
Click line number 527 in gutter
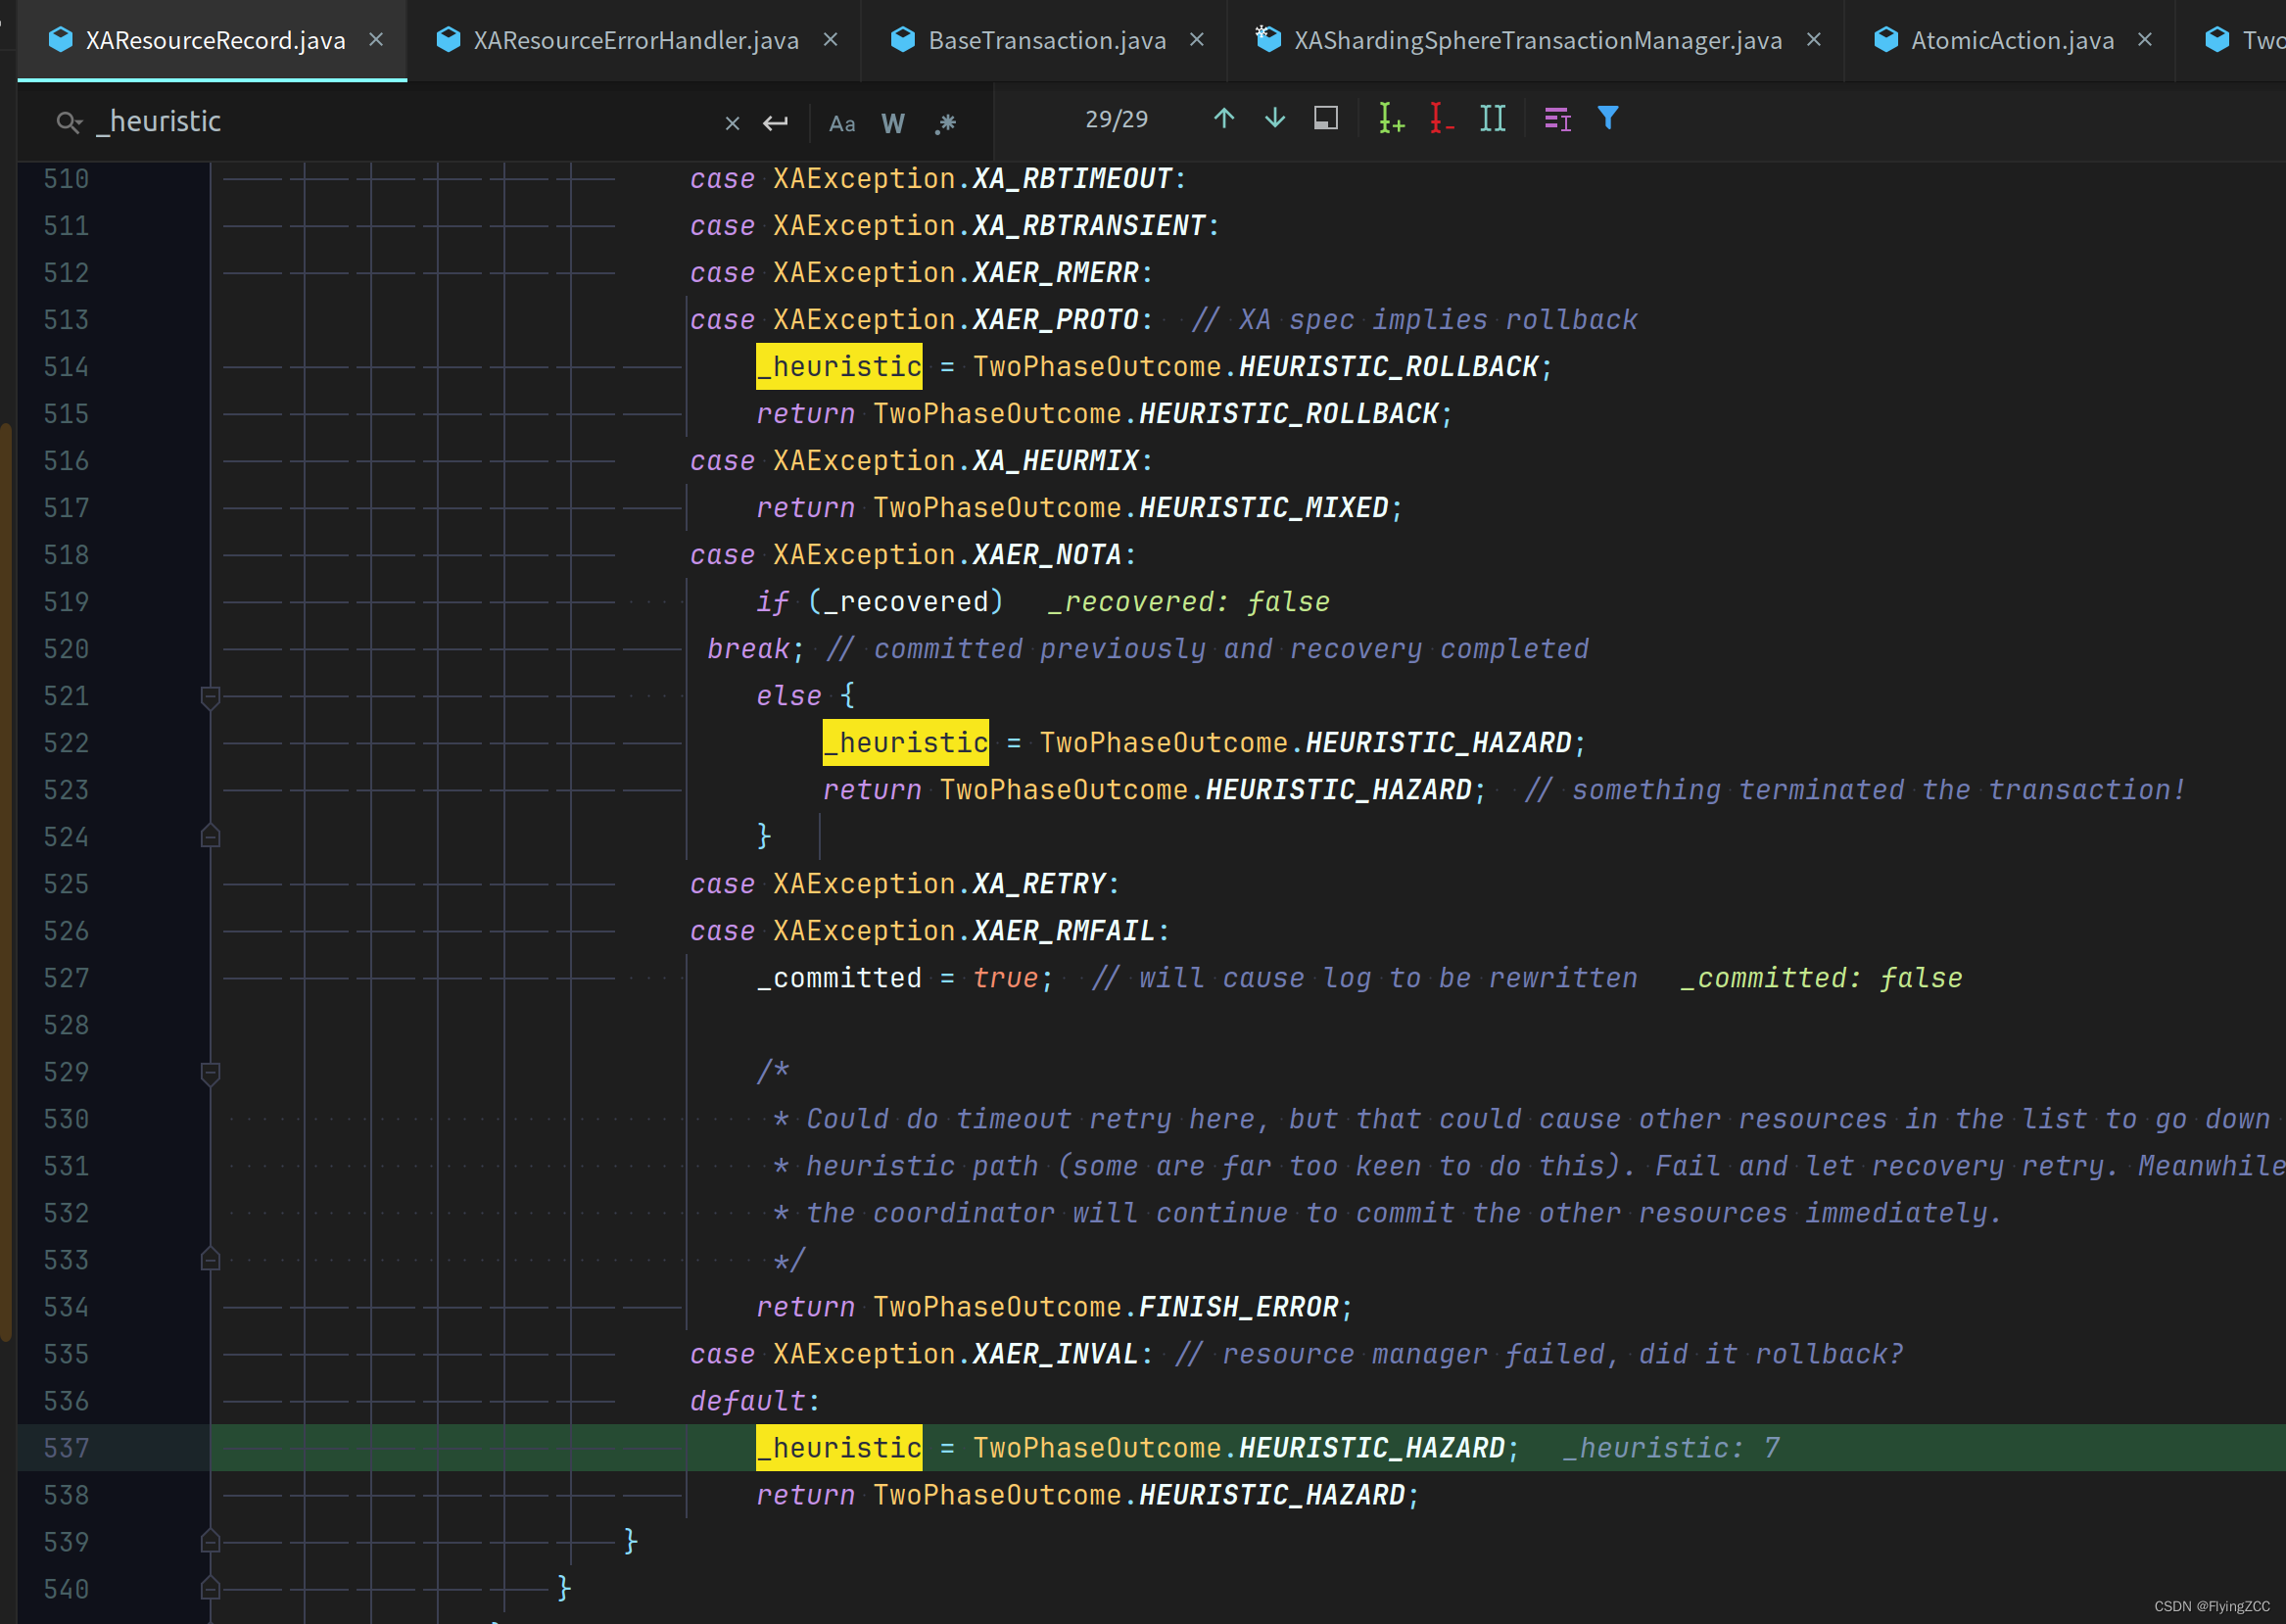point(66,978)
